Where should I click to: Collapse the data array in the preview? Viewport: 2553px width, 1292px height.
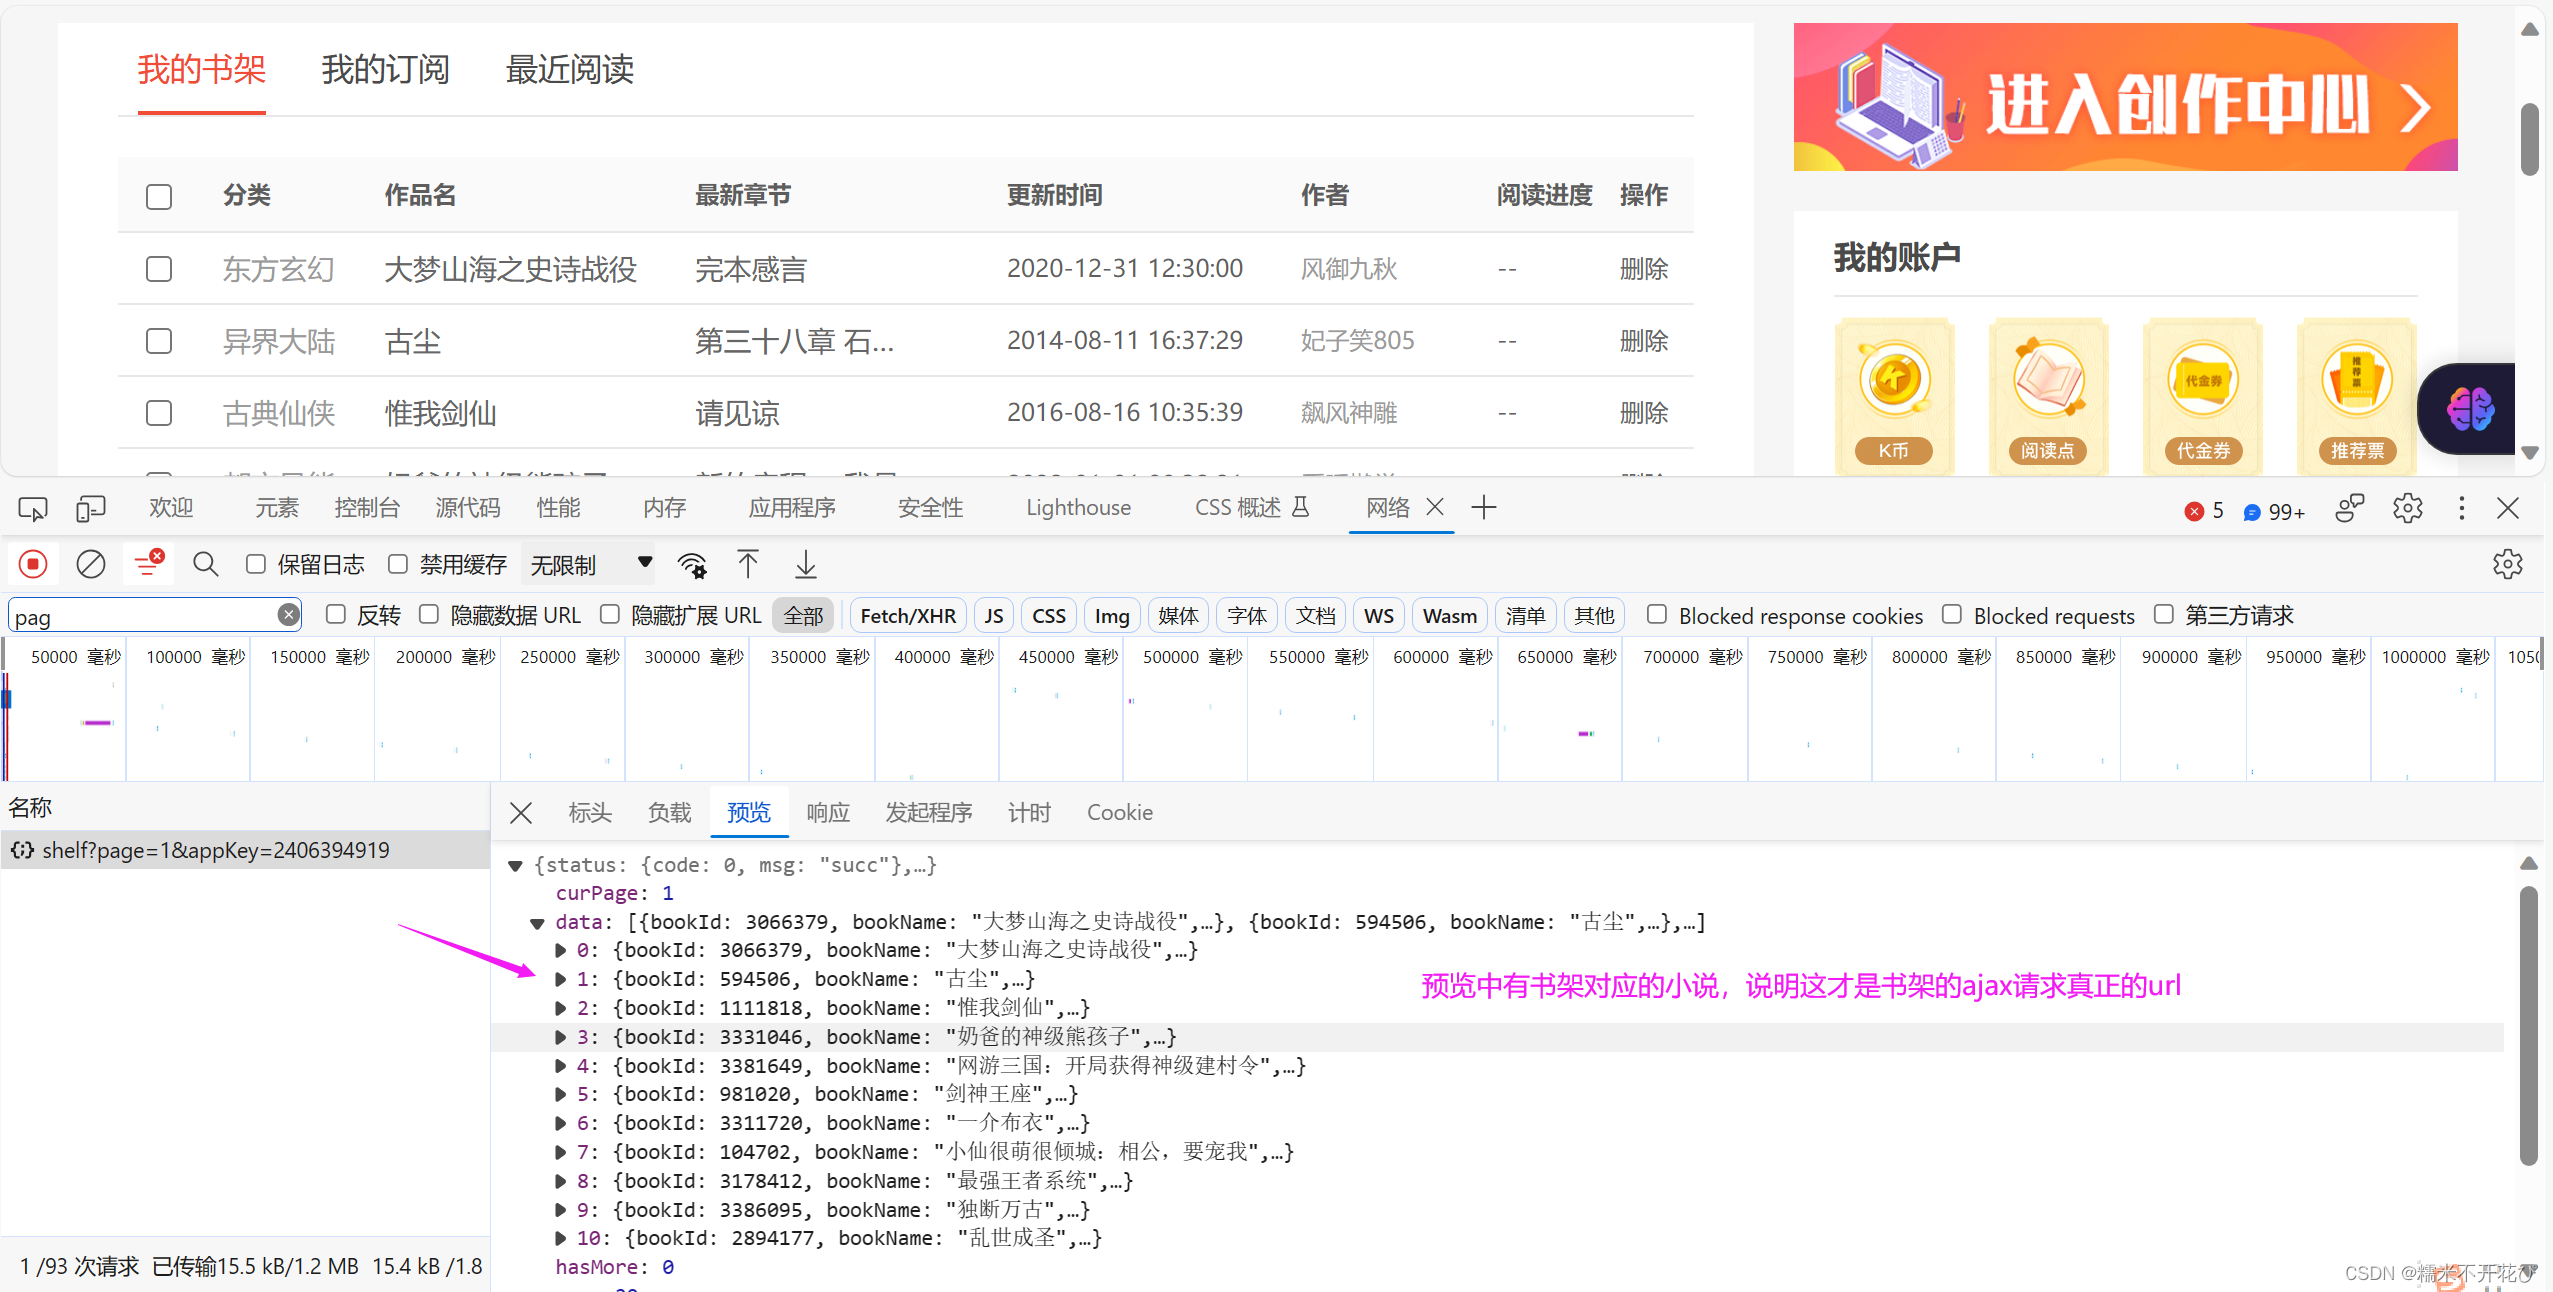tap(539, 922)
